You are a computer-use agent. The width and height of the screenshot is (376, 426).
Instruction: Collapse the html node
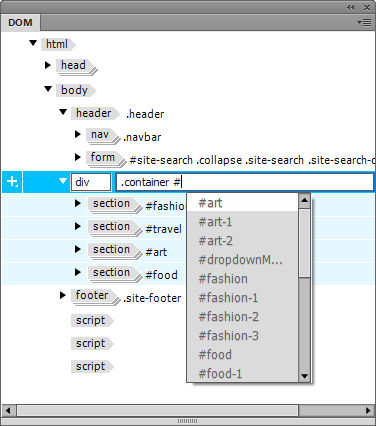(33, 43)
